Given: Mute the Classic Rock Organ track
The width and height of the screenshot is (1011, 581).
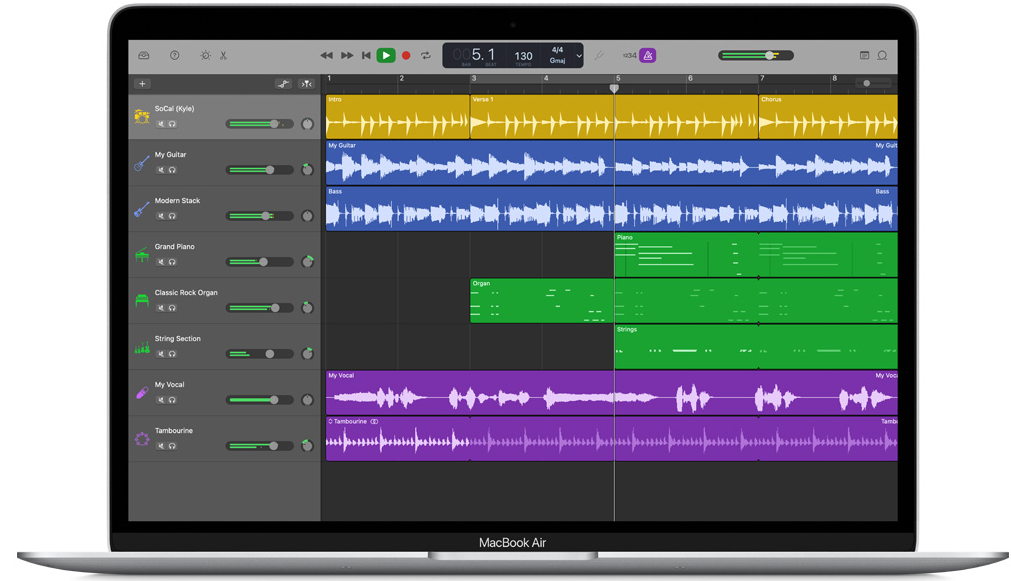Looking at the screenshot, I should point(161,308).
